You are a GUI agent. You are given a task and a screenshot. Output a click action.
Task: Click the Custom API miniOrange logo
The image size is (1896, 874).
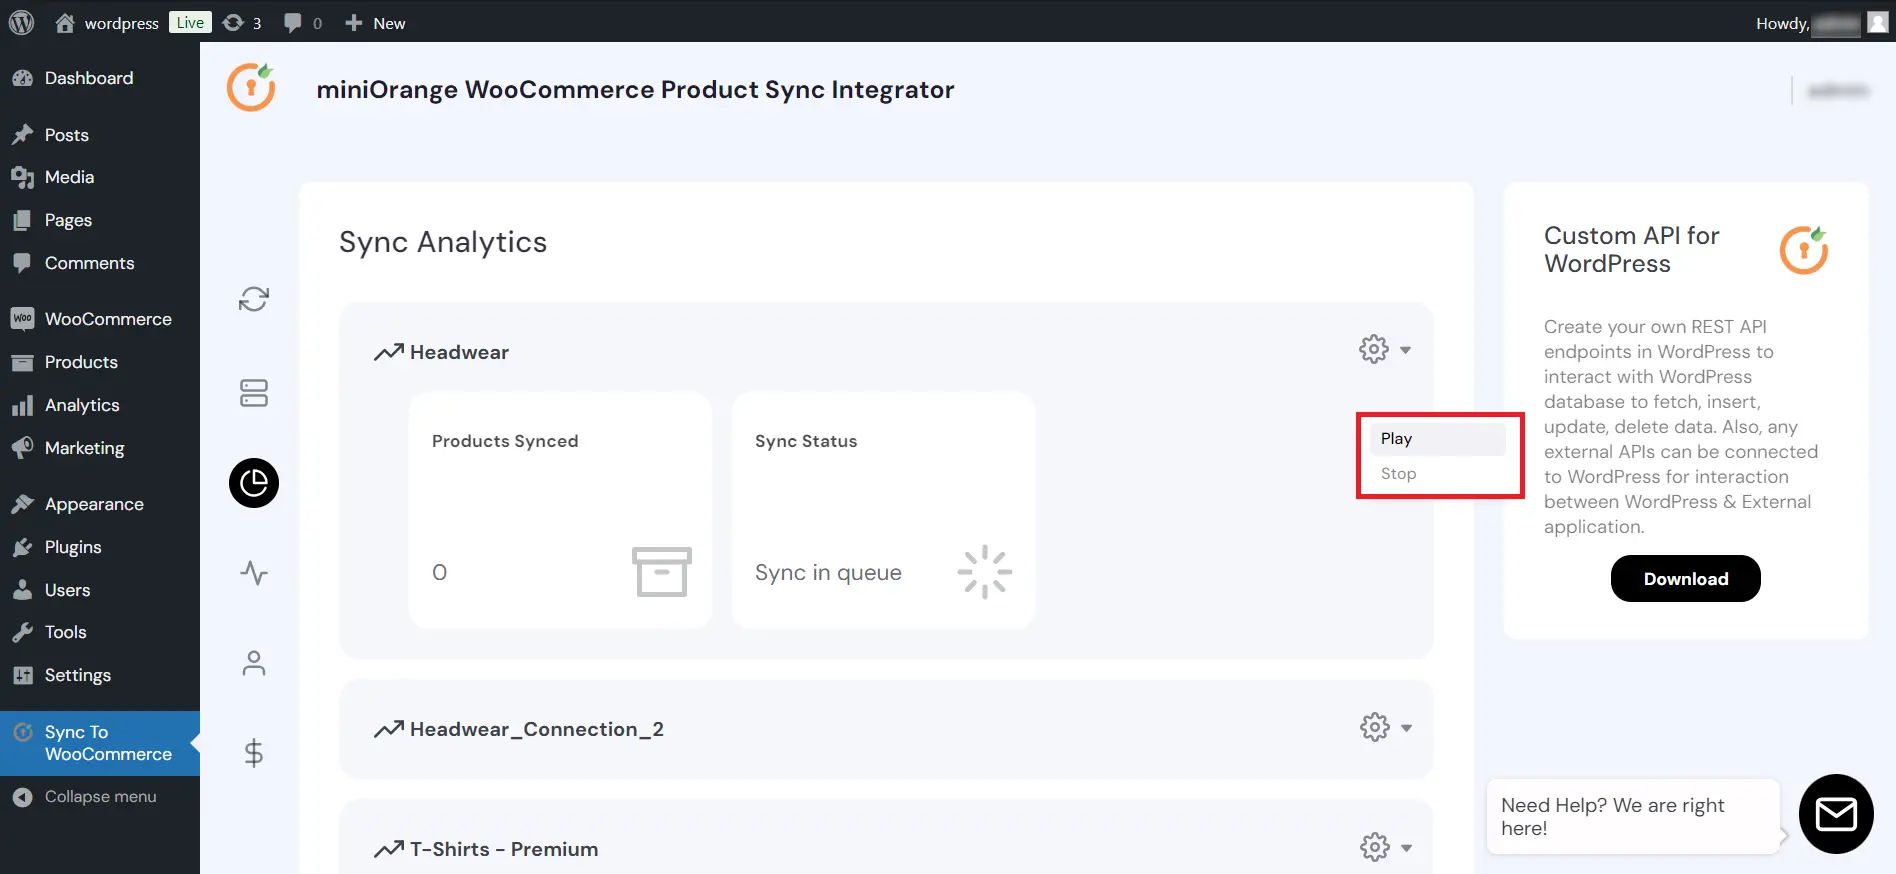pyautogui.click(x=1803, y=249)
